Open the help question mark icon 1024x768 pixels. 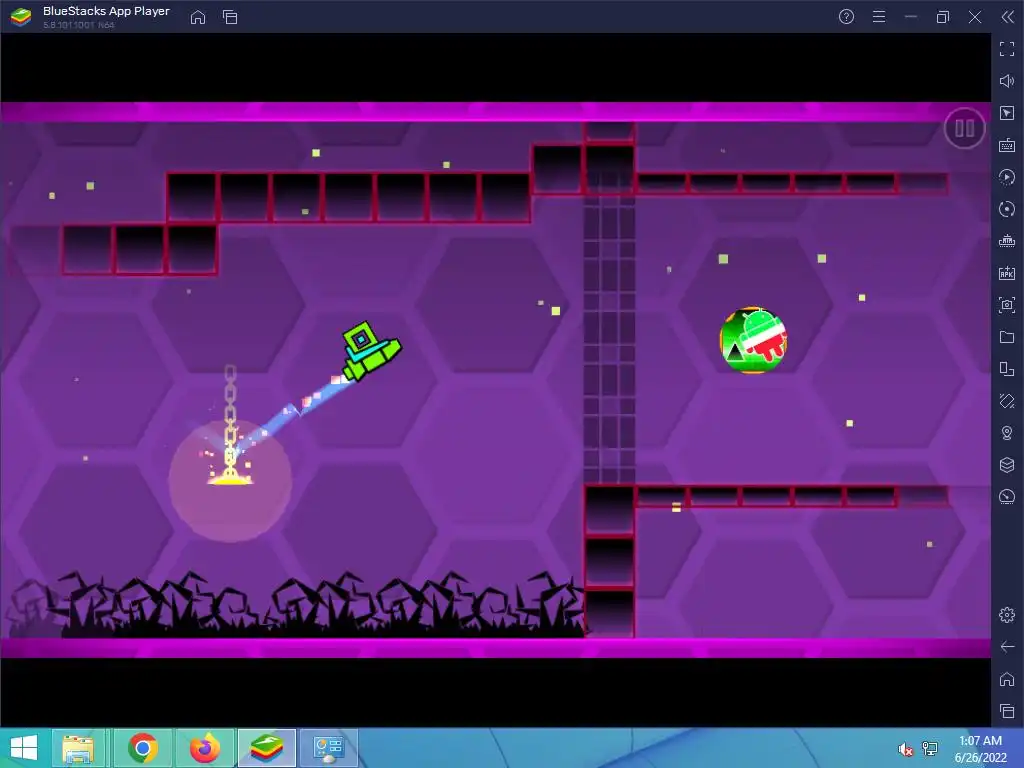click(x=846, y=17)
